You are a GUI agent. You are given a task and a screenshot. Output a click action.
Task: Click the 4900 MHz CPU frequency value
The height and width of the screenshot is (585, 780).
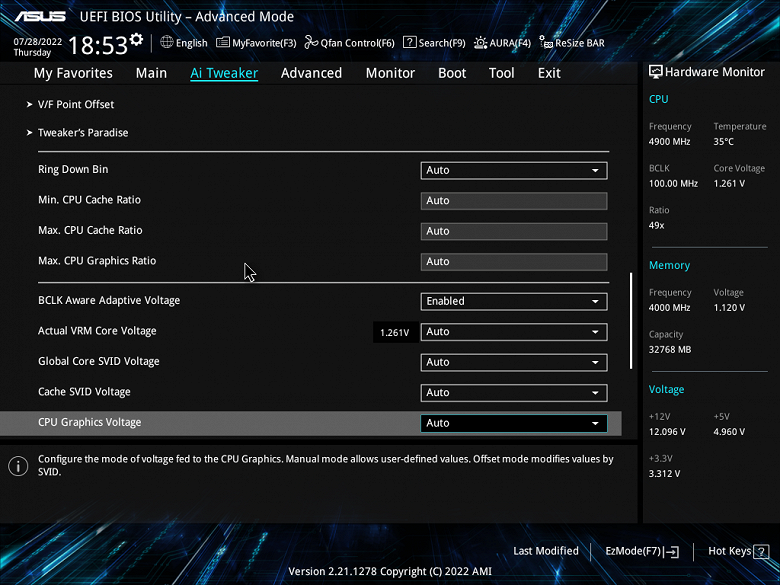tap(669, 142)
